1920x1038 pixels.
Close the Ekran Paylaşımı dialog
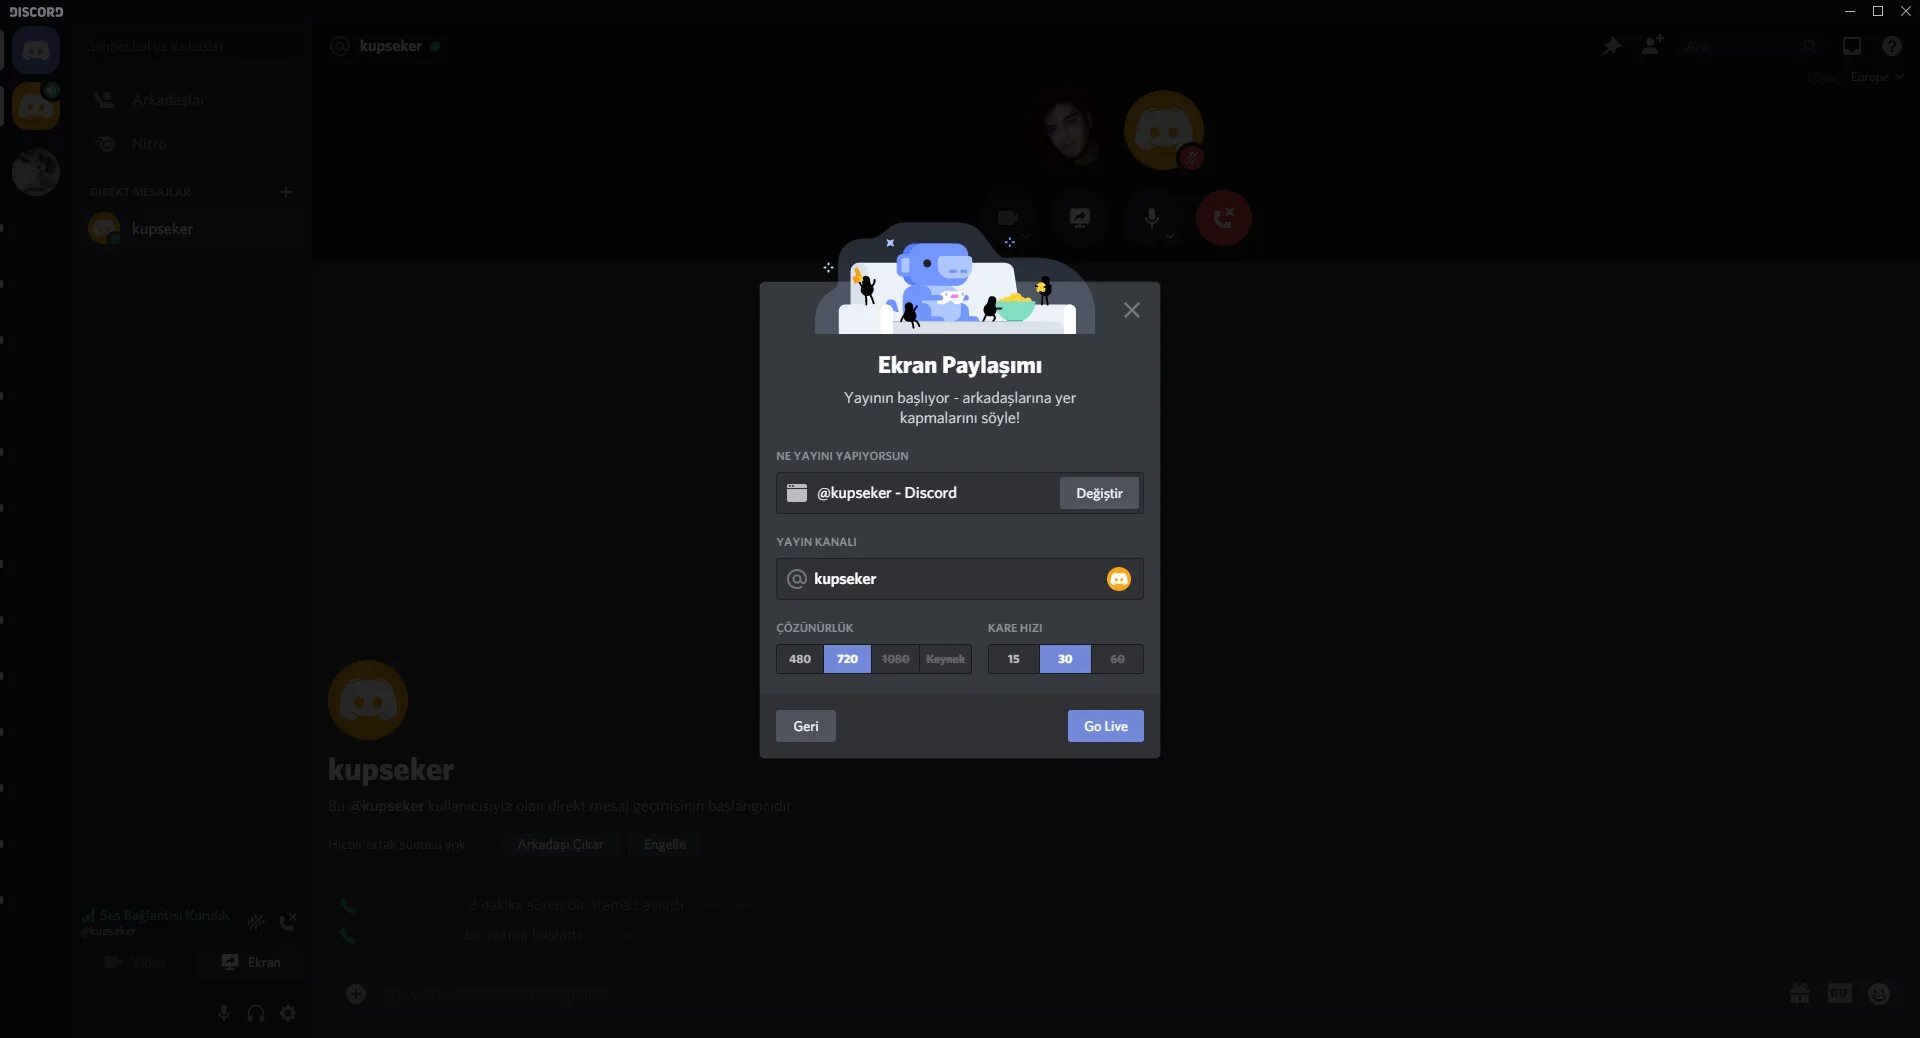pos(1131,310)
